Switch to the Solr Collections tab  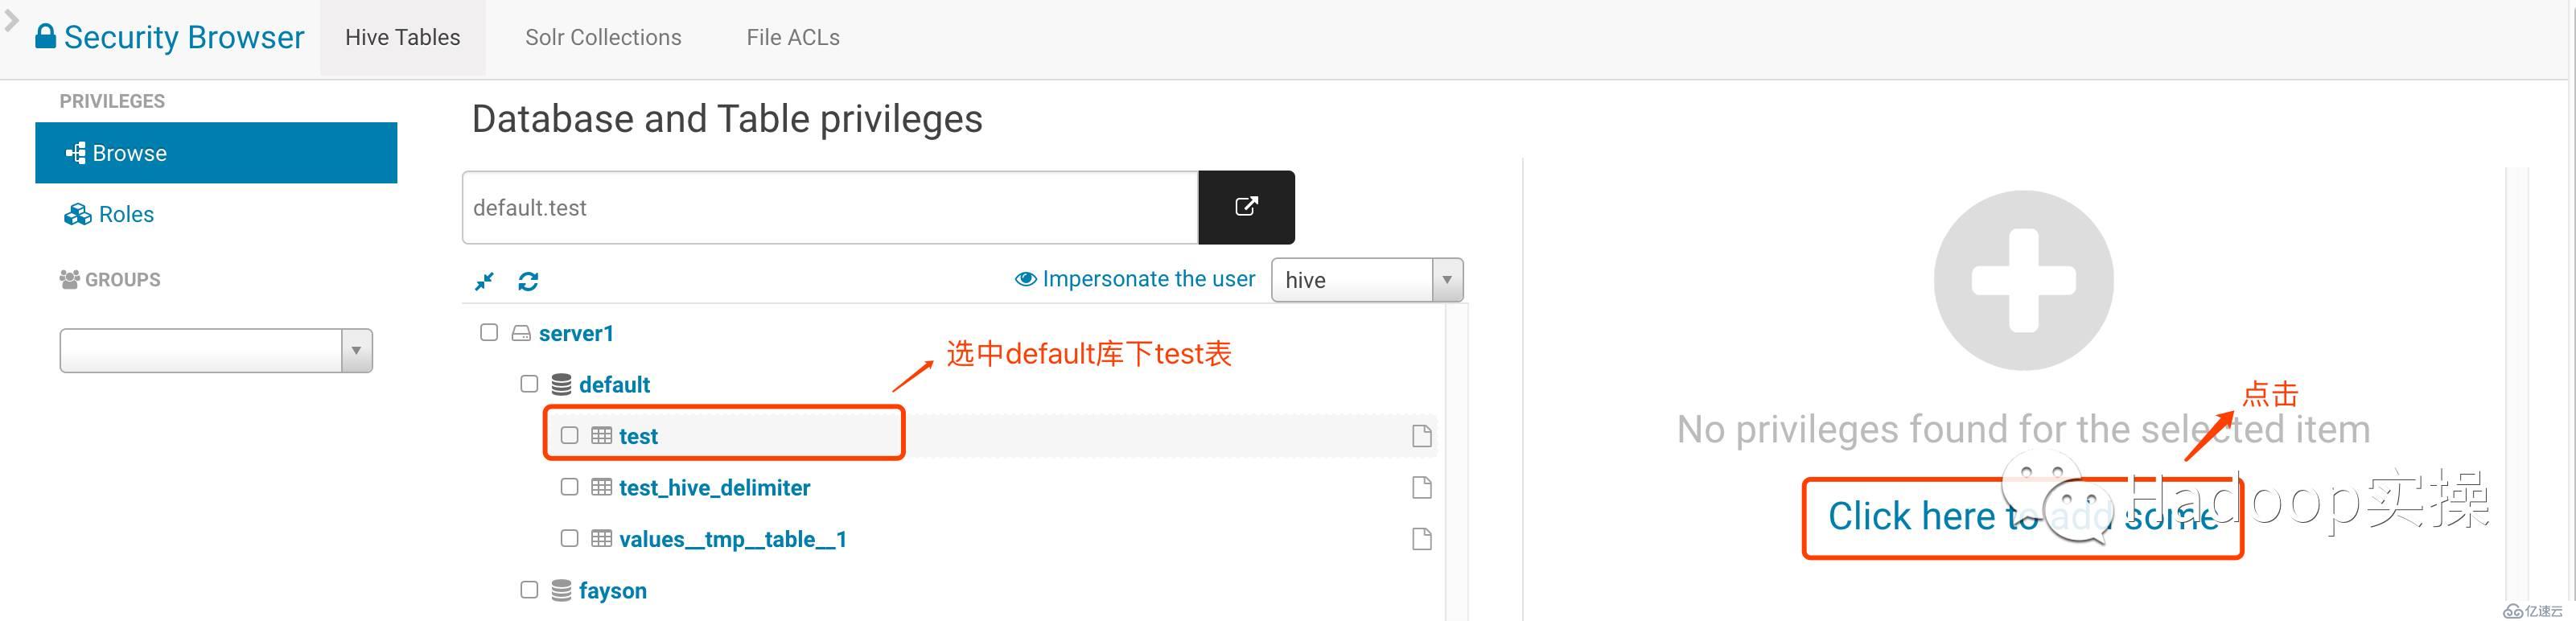click(603, 38)
